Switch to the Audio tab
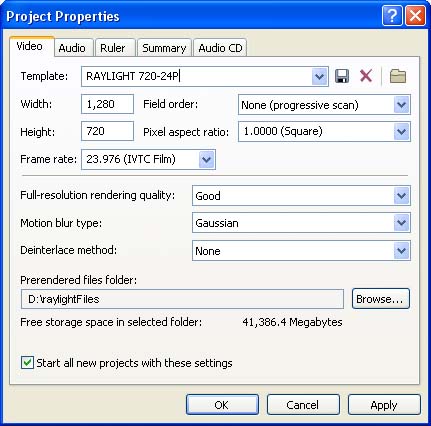The height and width of the screenshot is (426, 431). [72, 48]
